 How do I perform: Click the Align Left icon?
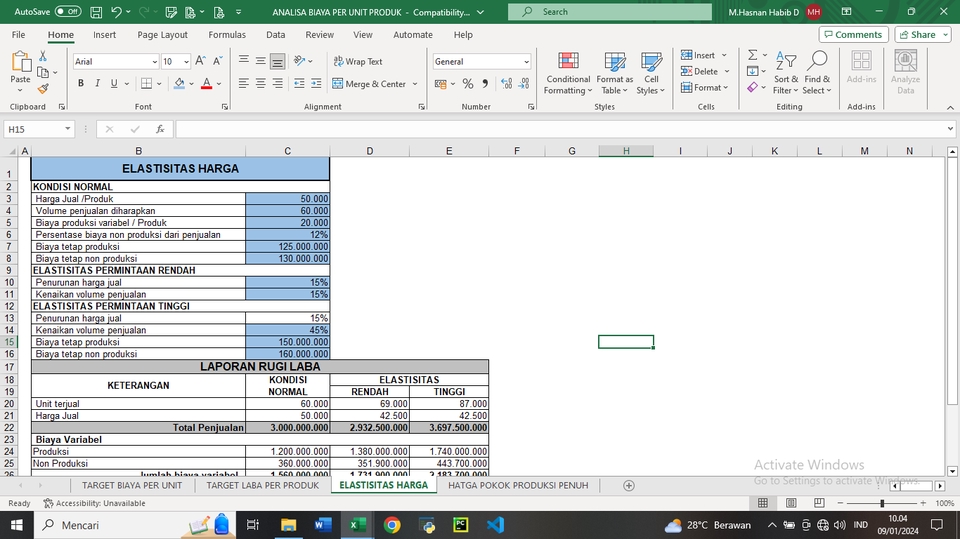[244, 83]
